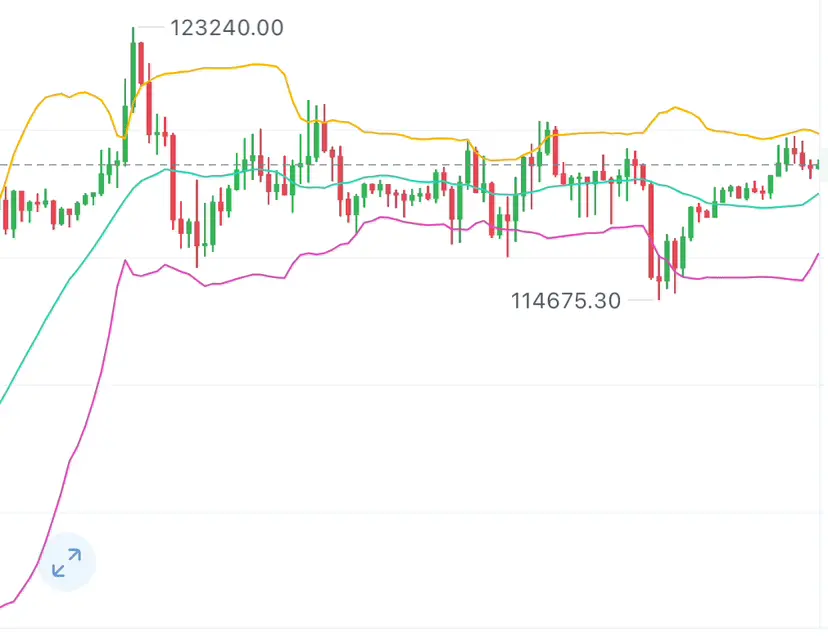Click the sharp peak of the magenta lower band

click(x=125, y=260)
